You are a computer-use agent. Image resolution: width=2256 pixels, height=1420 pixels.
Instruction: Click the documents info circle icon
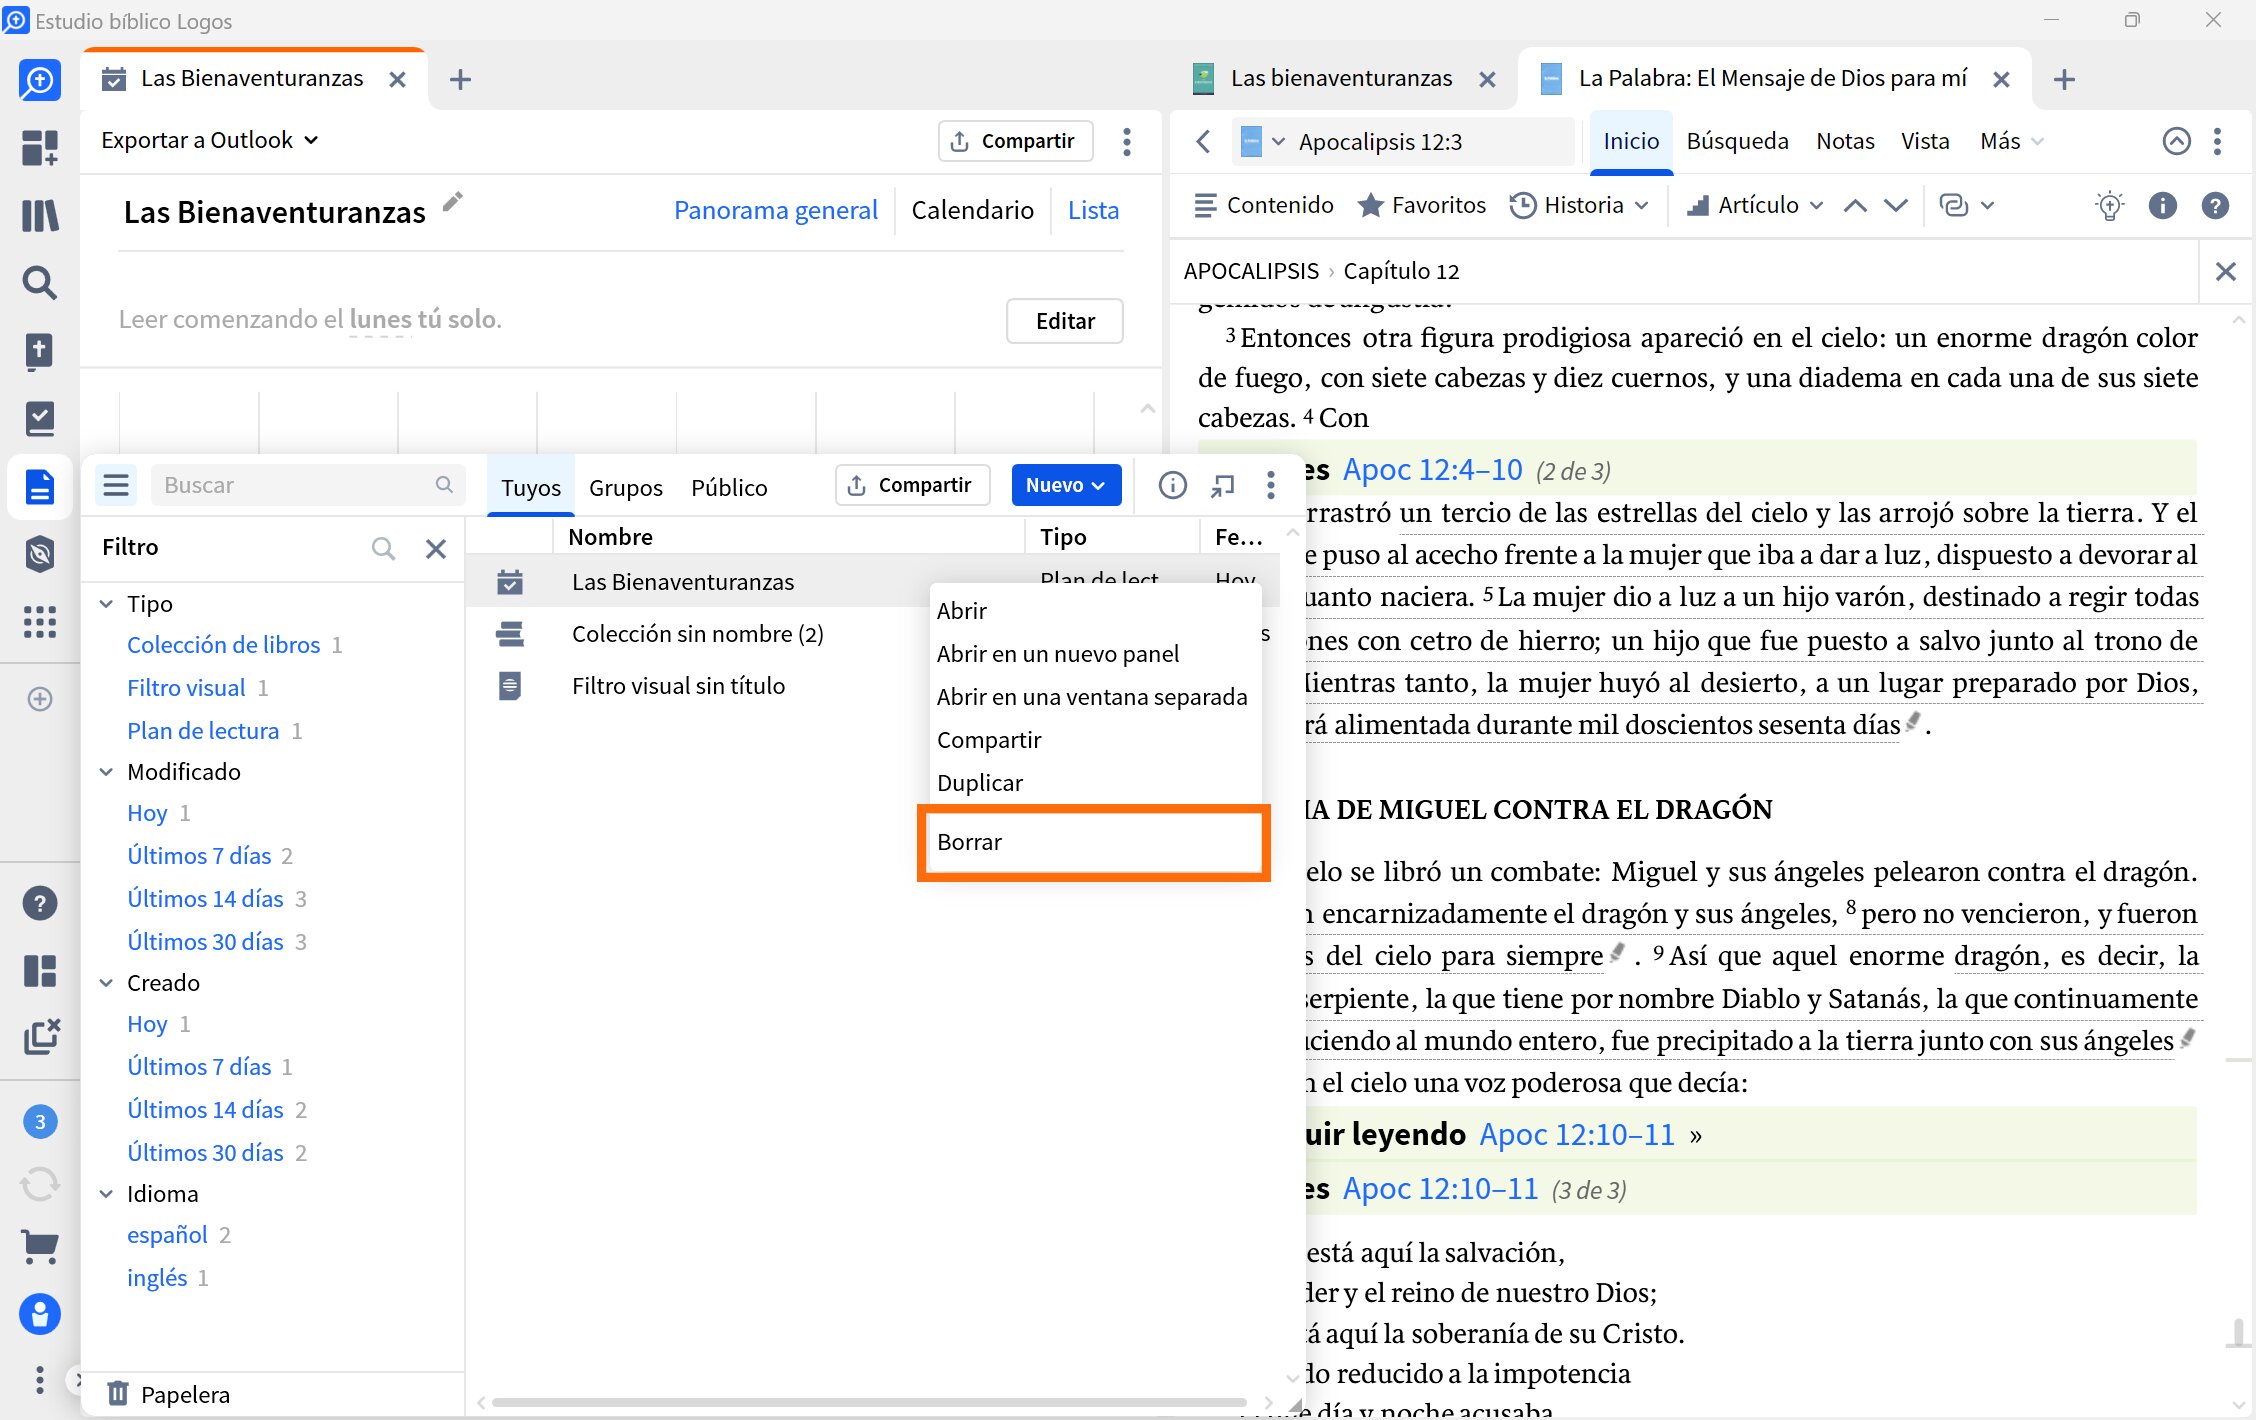[1172, 485]
